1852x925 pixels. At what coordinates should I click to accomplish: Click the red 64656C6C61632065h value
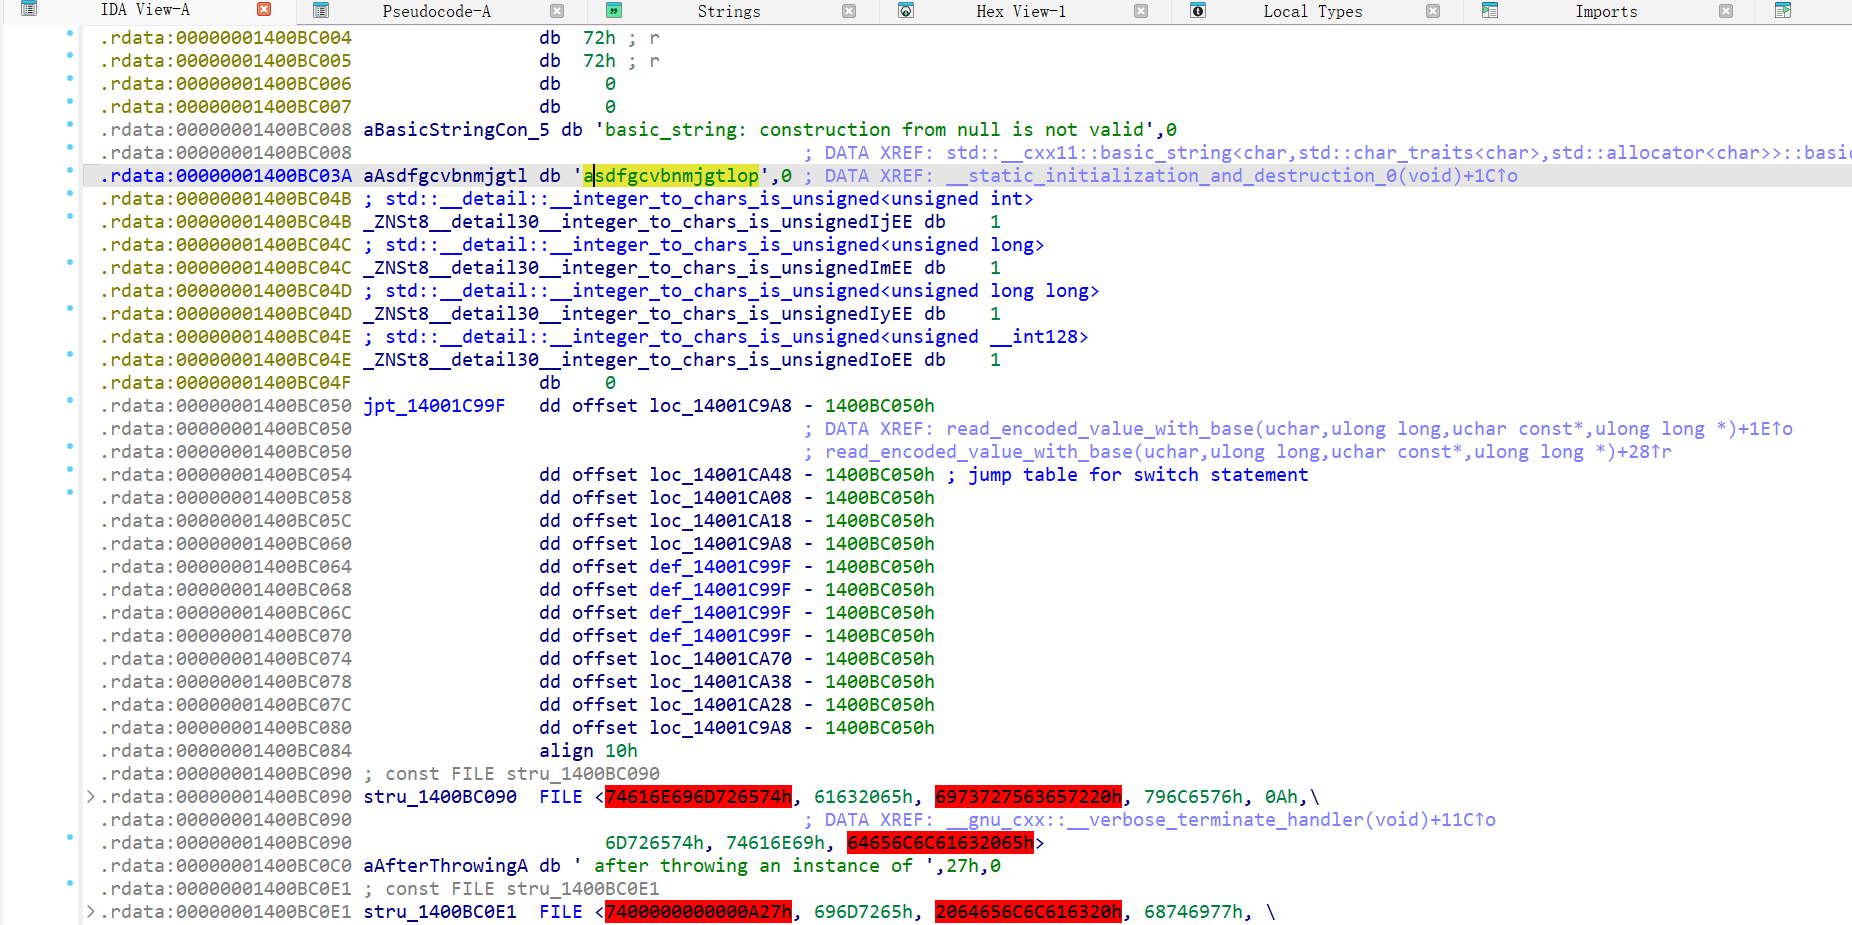[x=940, y=843]
